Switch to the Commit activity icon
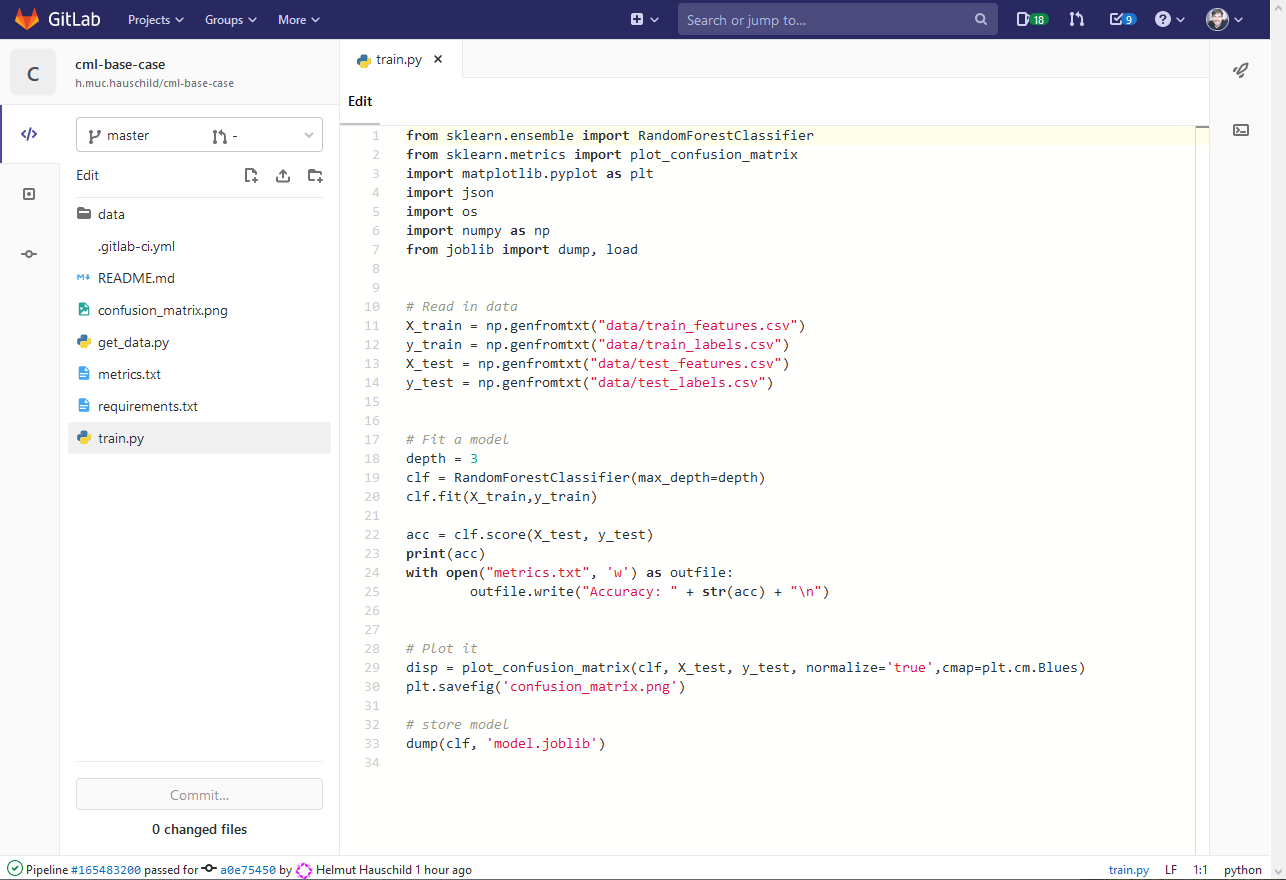1286x880 pixels. tap(29, 254)
